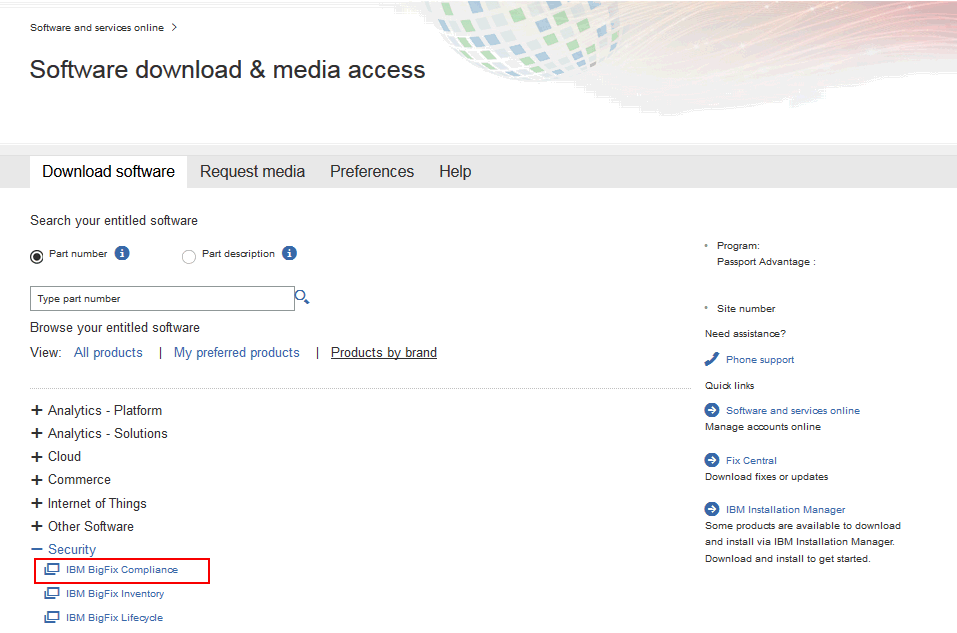957x633 pixels.
Task: Click the Quick links heading
Action: point(729,385)
